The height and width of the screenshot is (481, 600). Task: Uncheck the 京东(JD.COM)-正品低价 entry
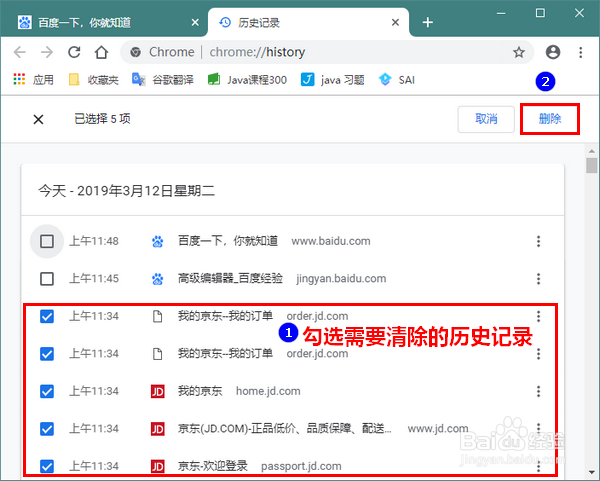[x=47, y=429]
